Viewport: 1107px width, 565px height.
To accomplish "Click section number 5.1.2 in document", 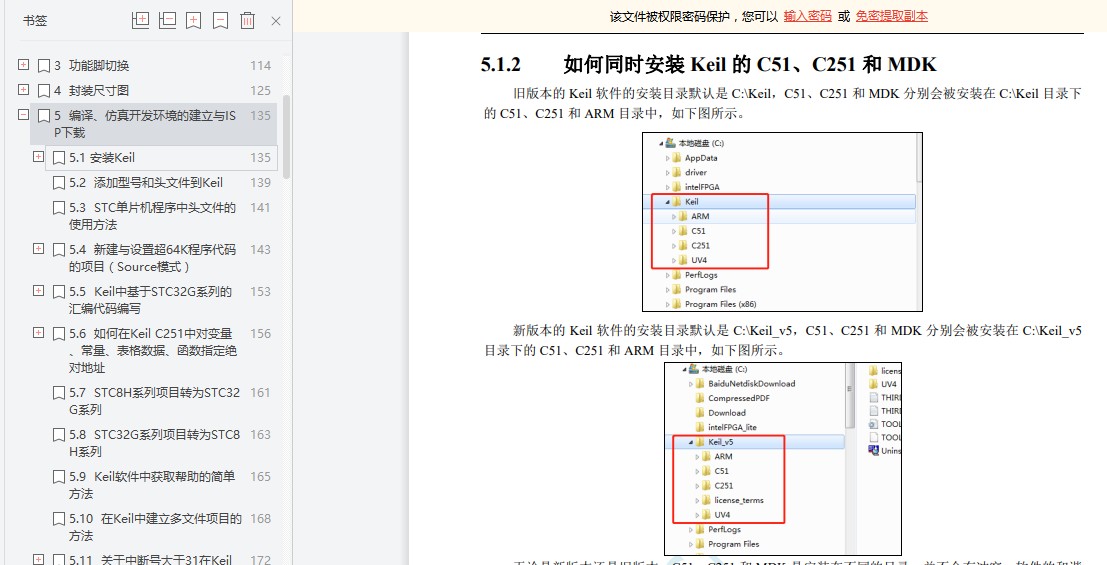I will (501, 65).
